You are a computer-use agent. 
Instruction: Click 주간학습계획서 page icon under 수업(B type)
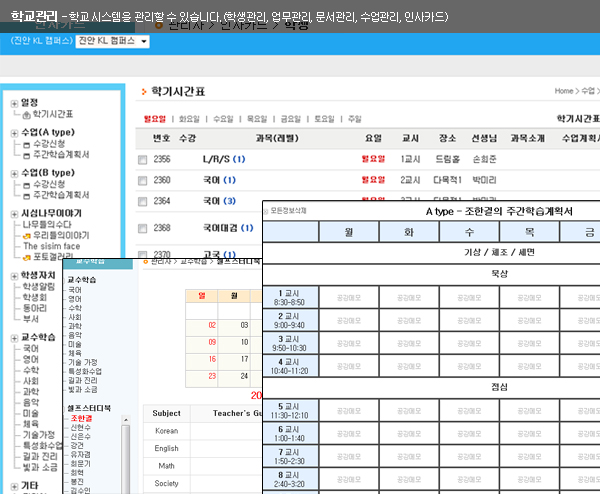pos(26,195)
